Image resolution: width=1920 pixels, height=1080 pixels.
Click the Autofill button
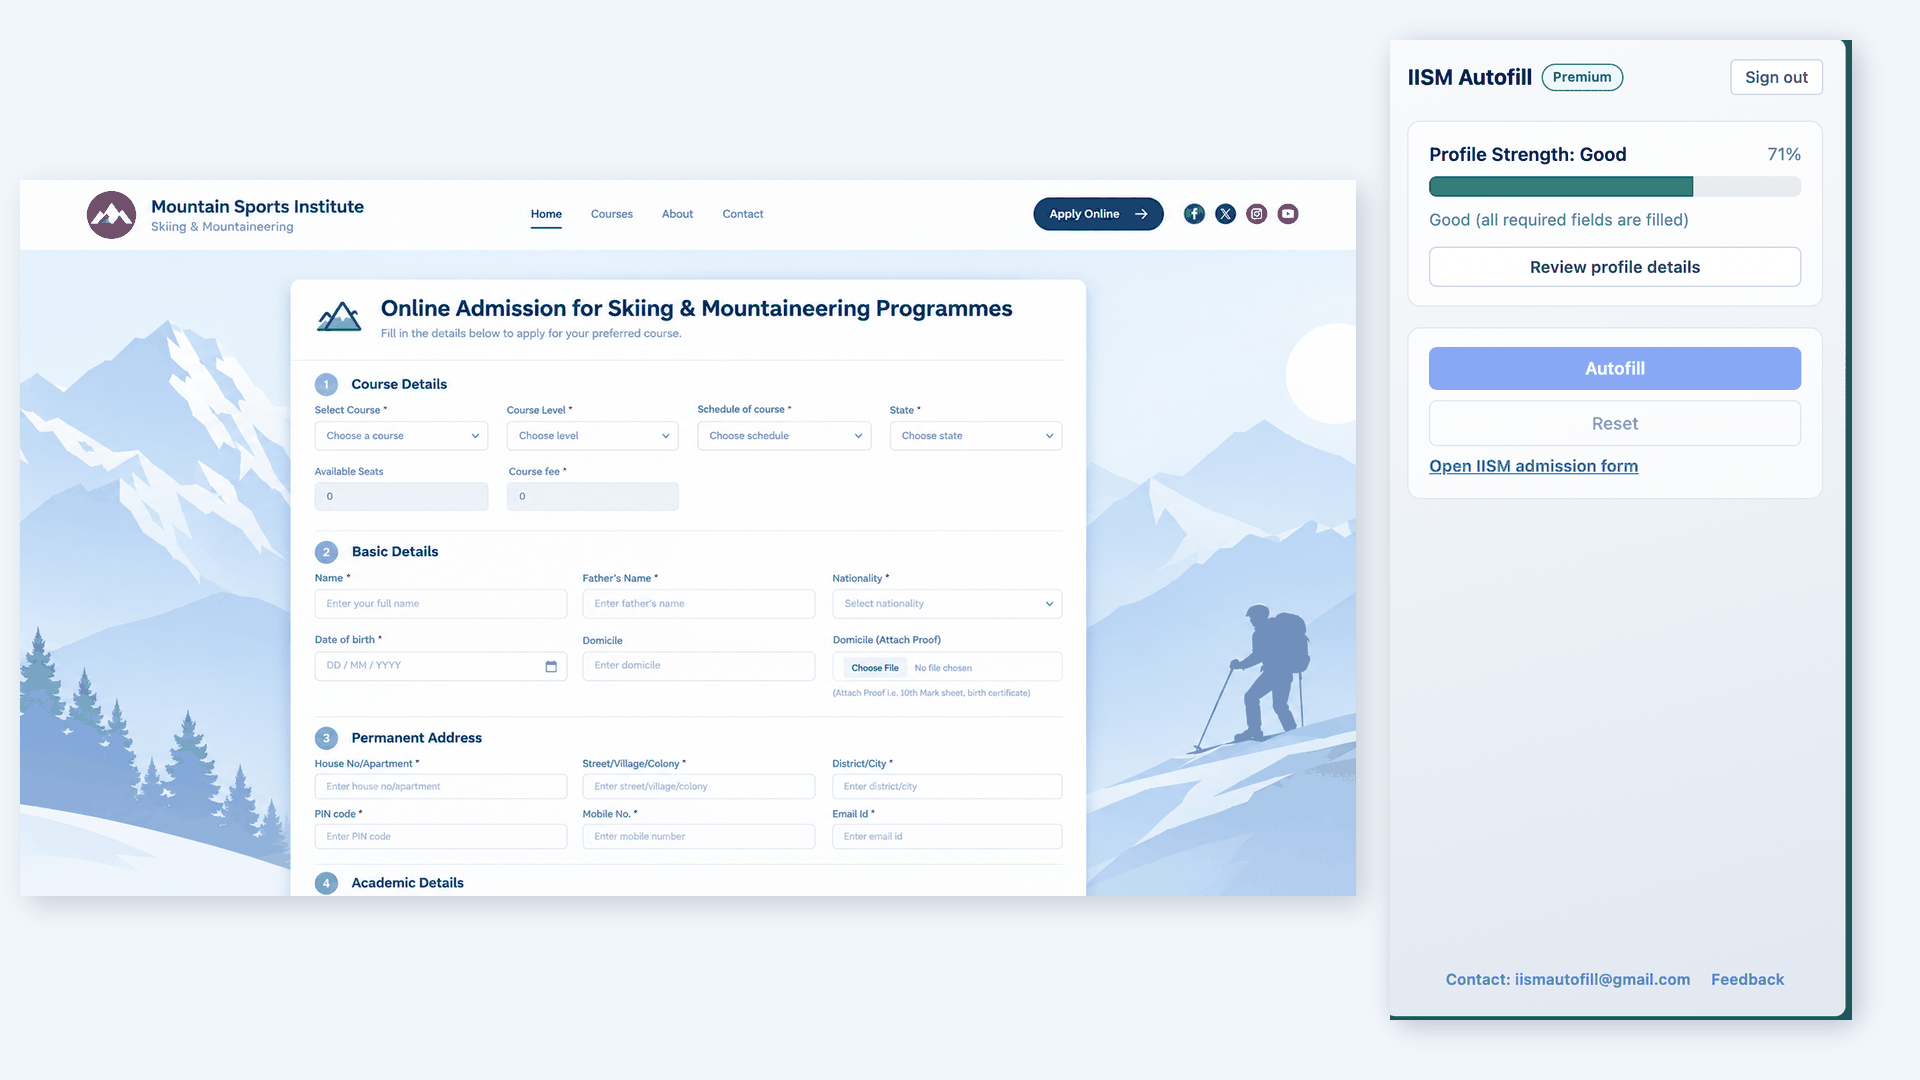[1615, 369]
